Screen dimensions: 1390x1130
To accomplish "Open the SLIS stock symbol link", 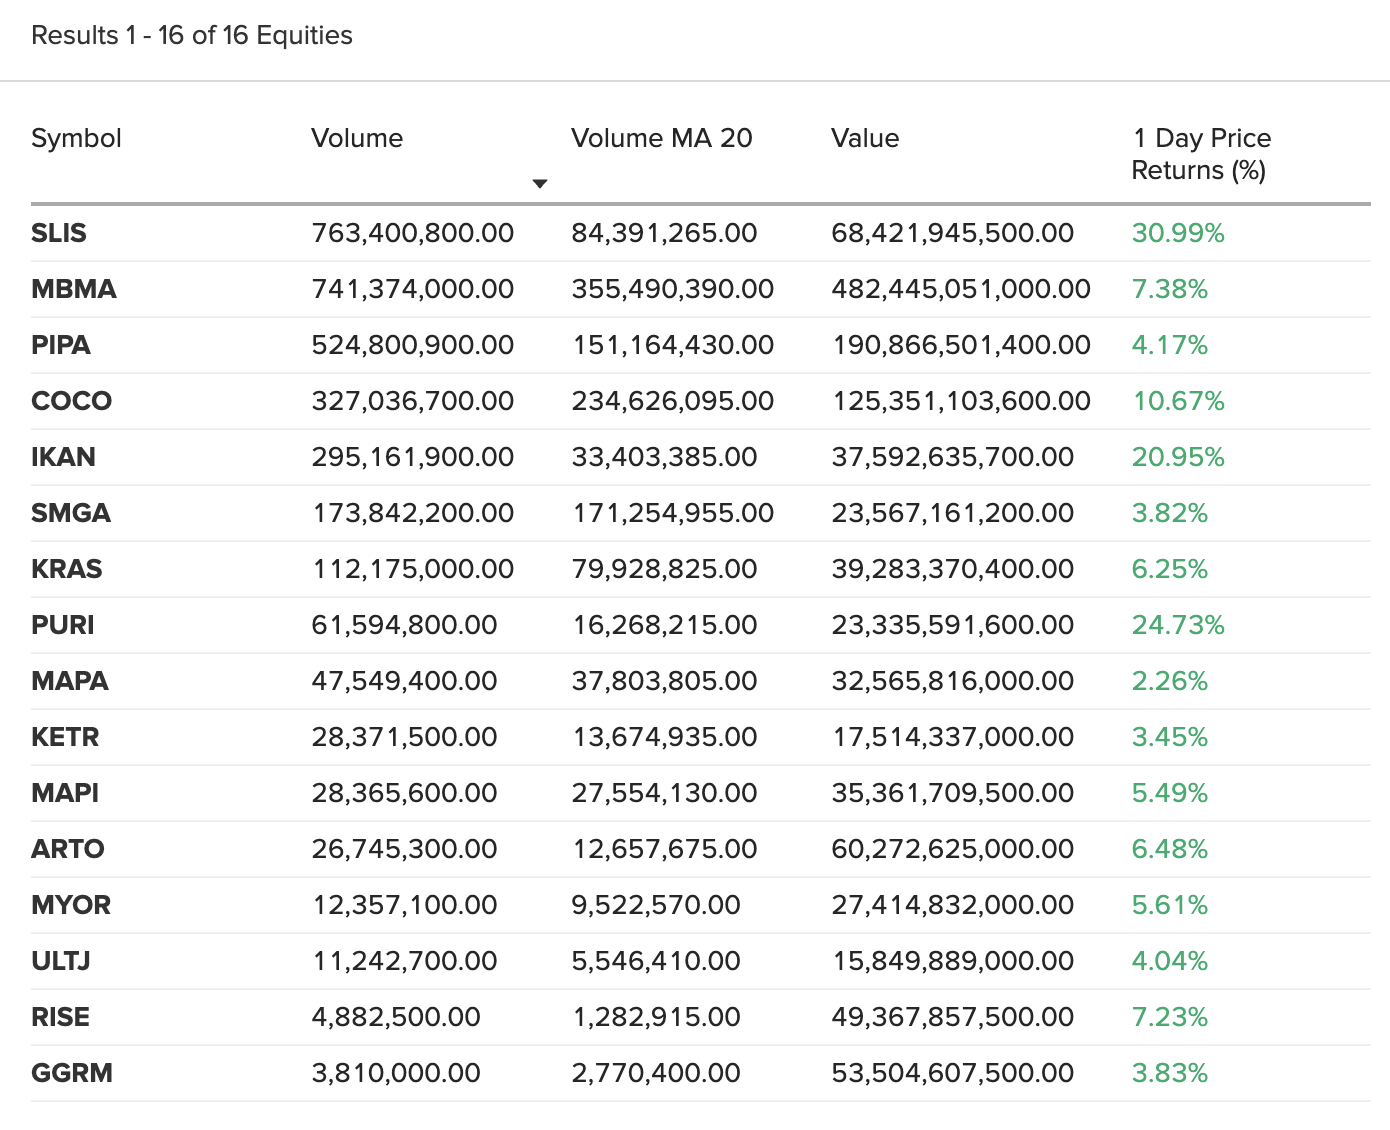I will click(59, 233).
